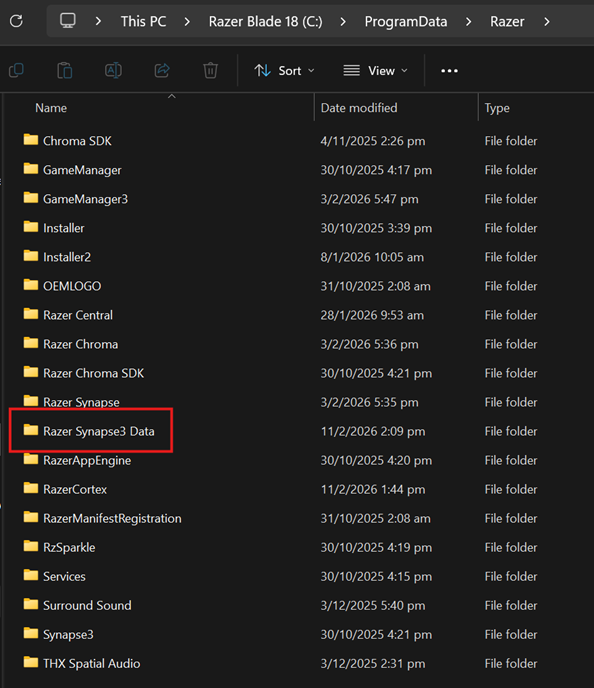Click the Razer Synapse3 Data folder name
The height and width of the screenshot is (688, 594).
[x=99, y=431]
